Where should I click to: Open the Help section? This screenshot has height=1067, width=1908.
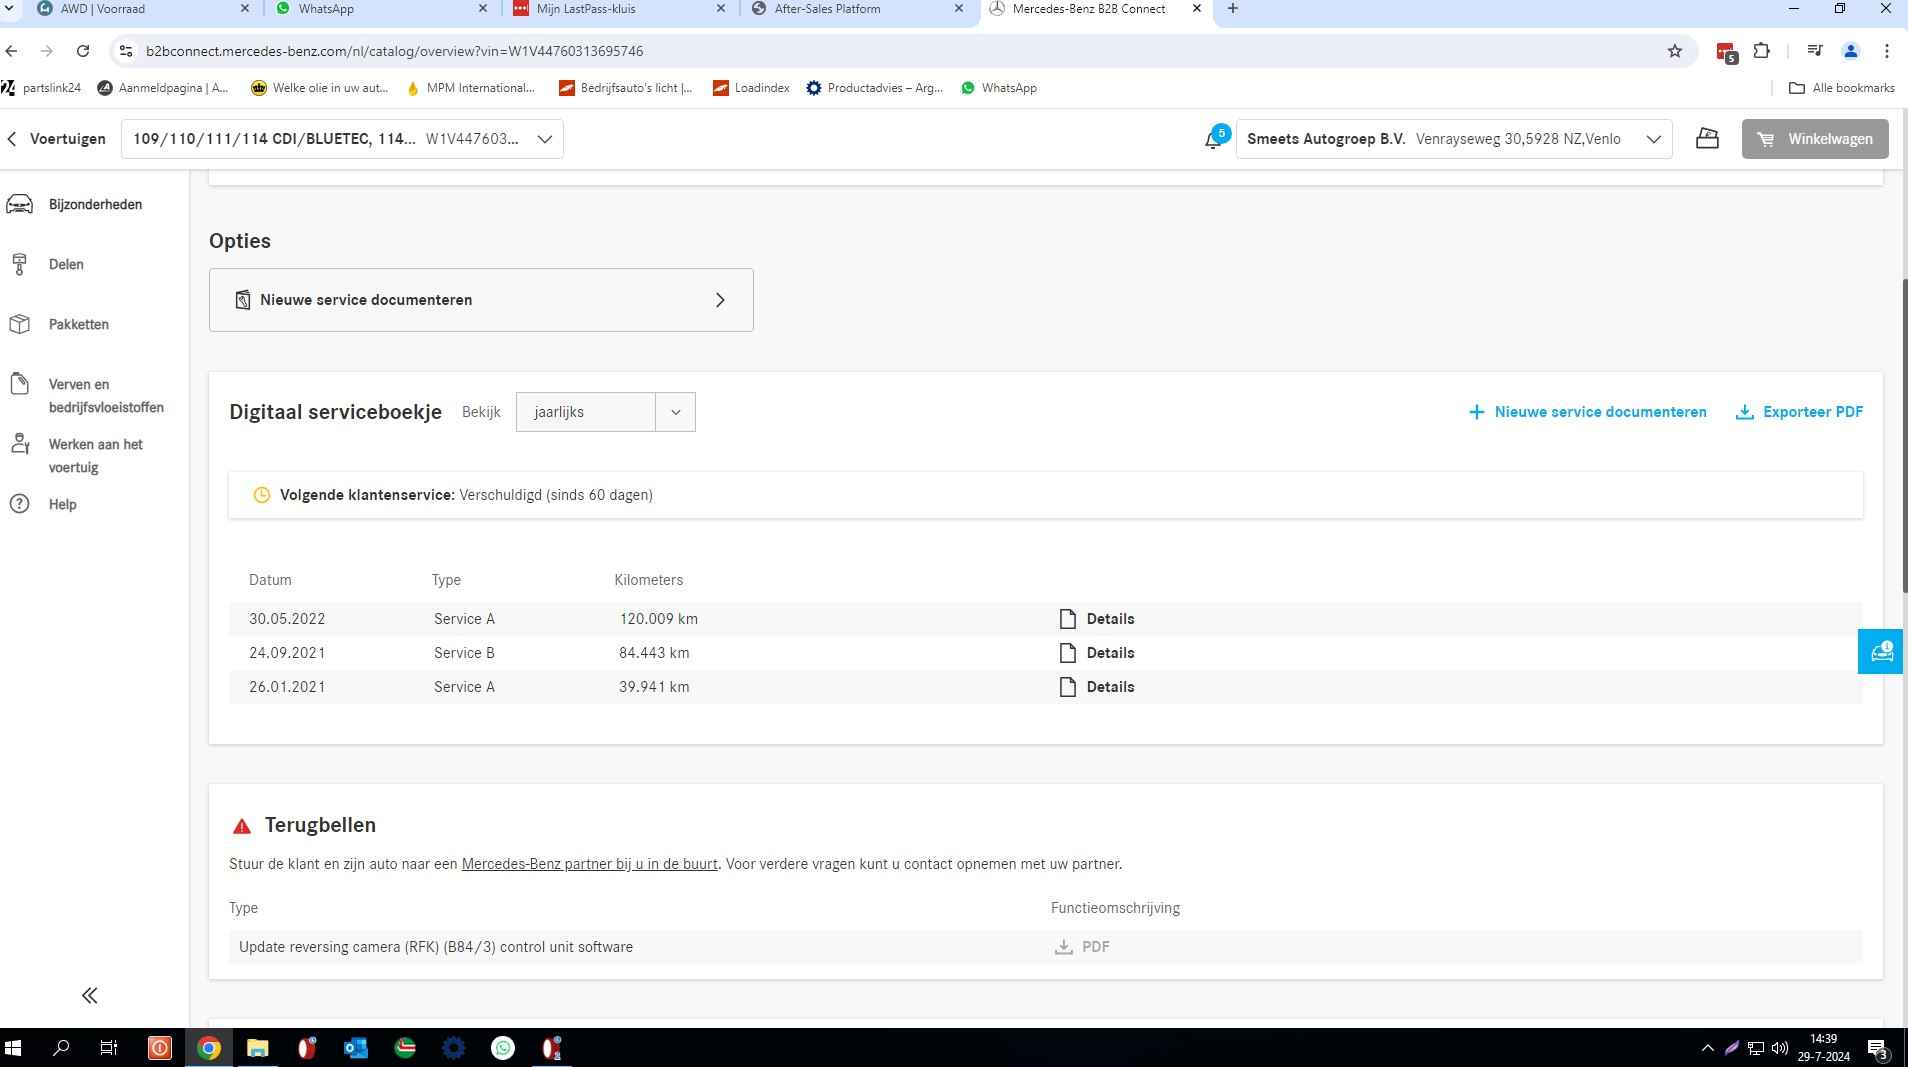click(43, 504)
